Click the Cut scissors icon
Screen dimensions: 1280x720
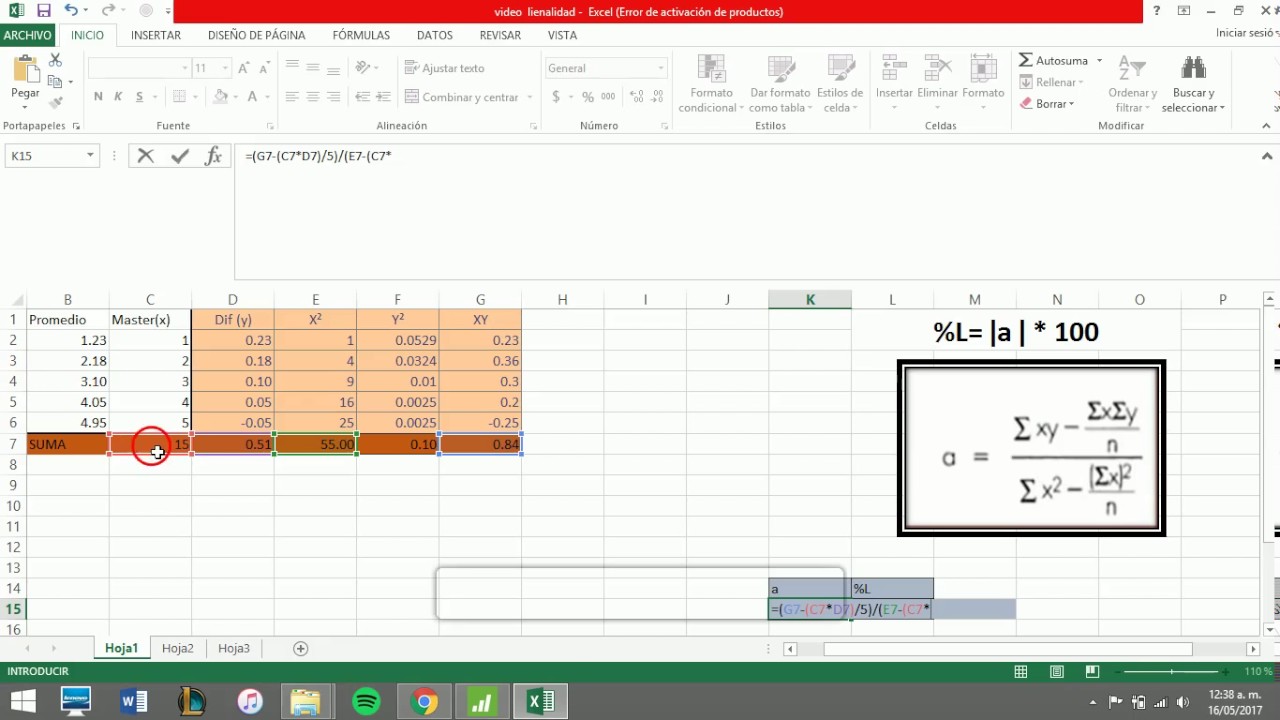pyautogui.click(x=55, y=62)
